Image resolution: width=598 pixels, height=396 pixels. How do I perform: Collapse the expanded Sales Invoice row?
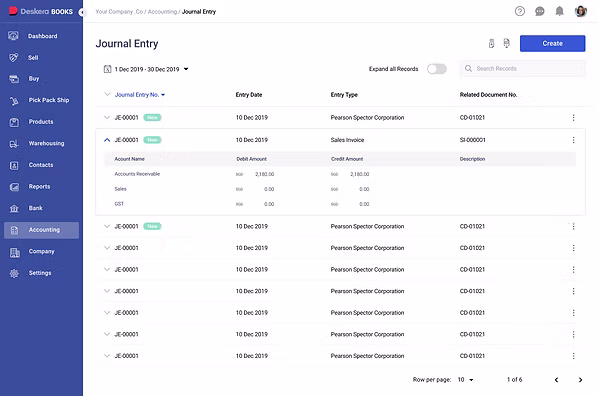pos(107,140)
